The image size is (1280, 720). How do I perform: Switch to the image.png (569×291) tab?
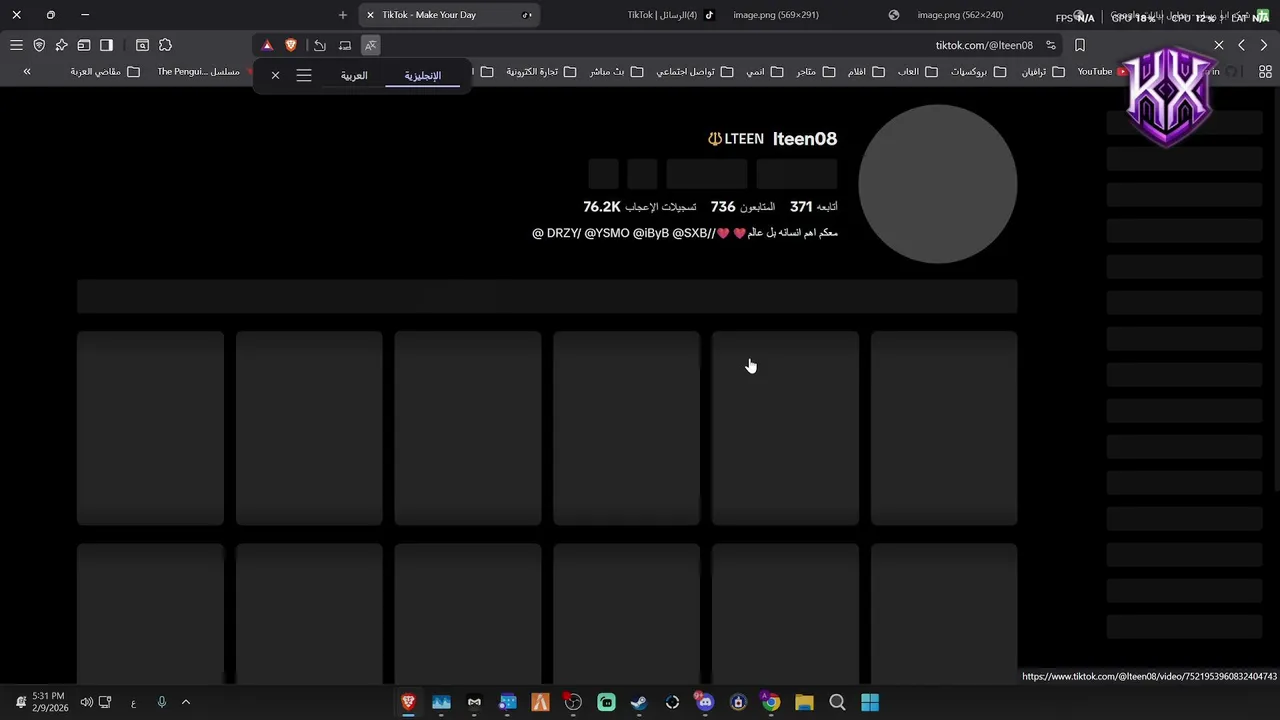tap(776, 15)
